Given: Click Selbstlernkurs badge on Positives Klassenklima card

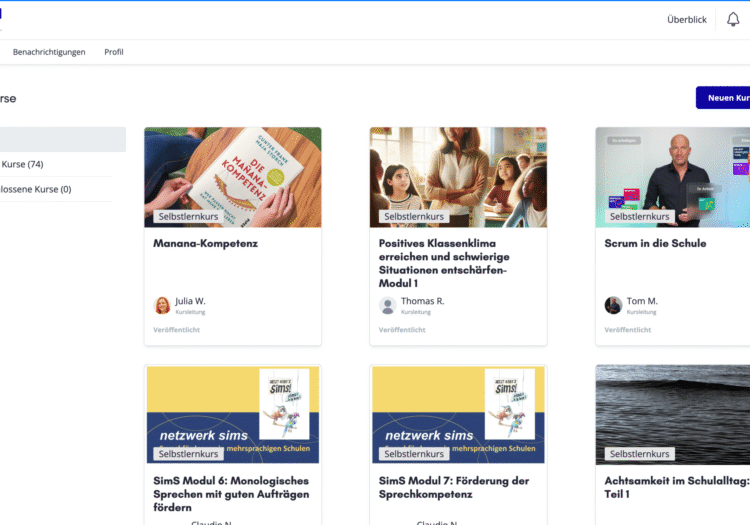Looking at the screenshot, I should click(414, 216).
